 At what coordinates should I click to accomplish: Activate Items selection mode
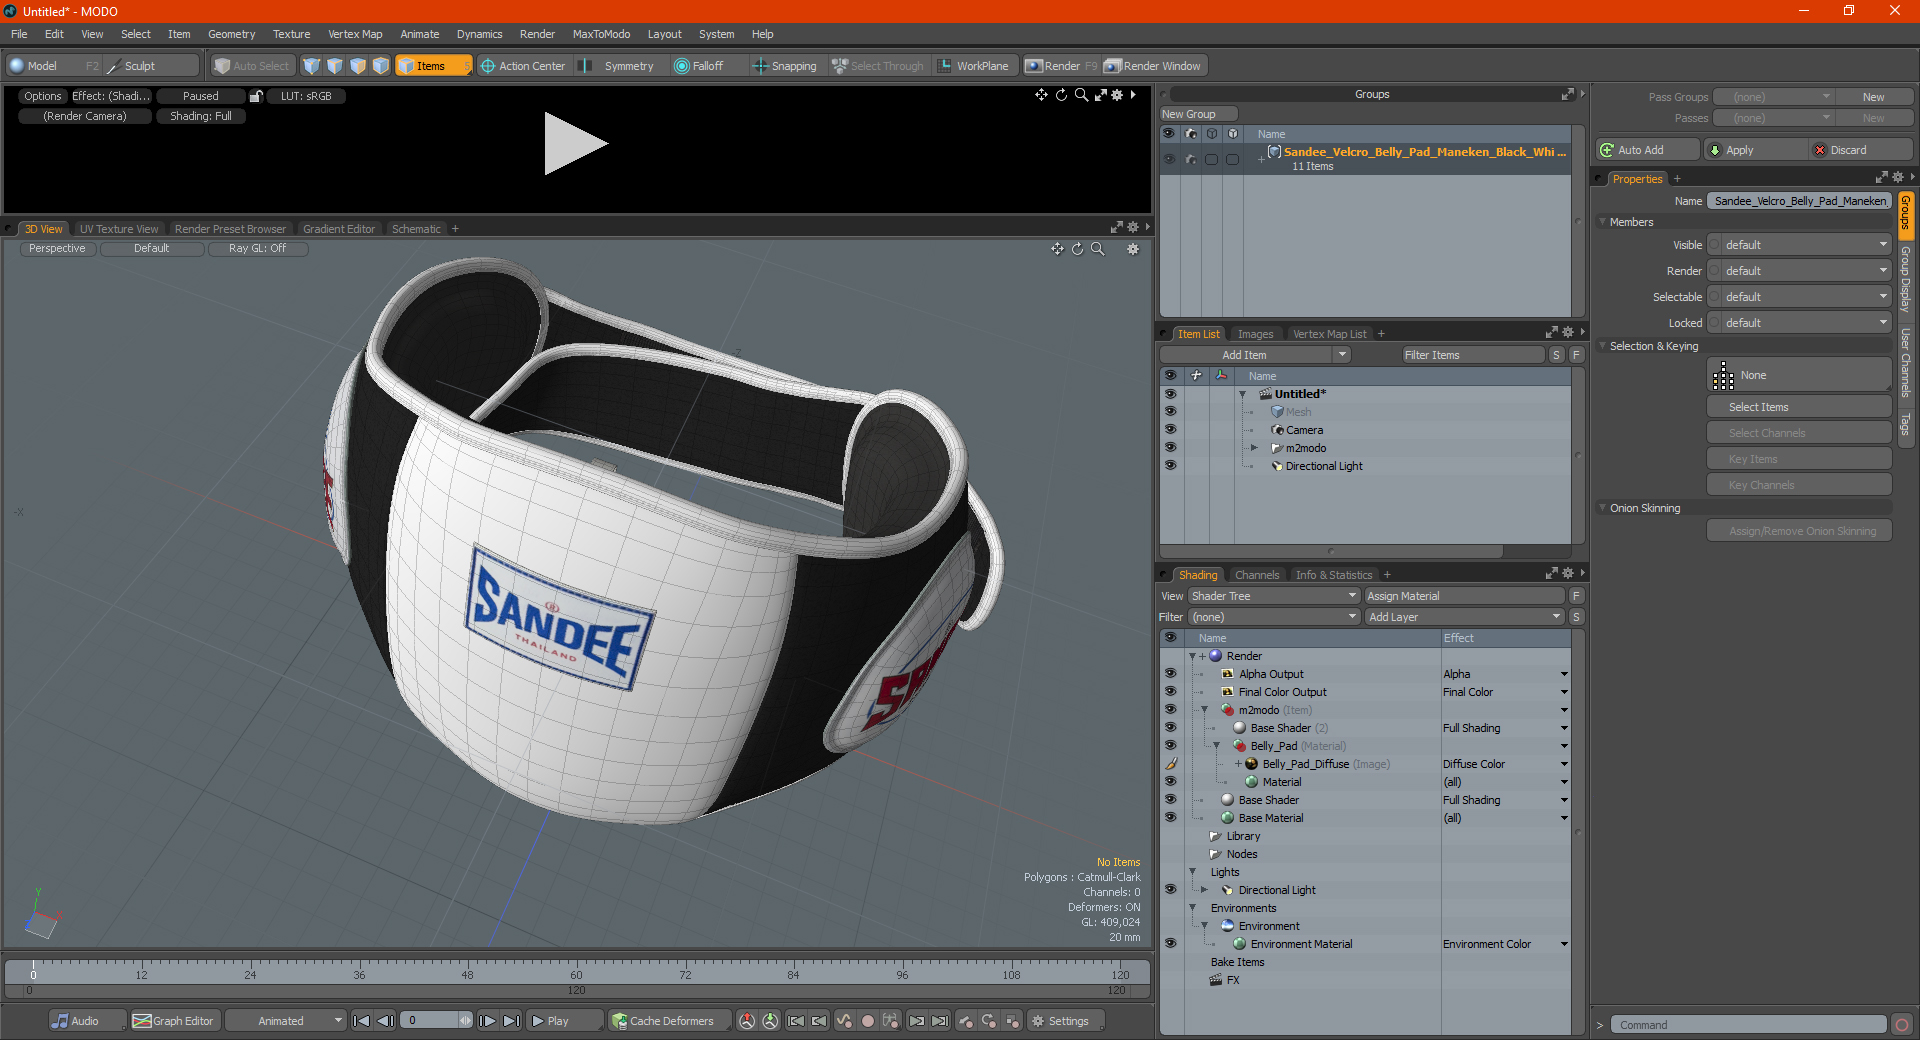coord(433,66)
